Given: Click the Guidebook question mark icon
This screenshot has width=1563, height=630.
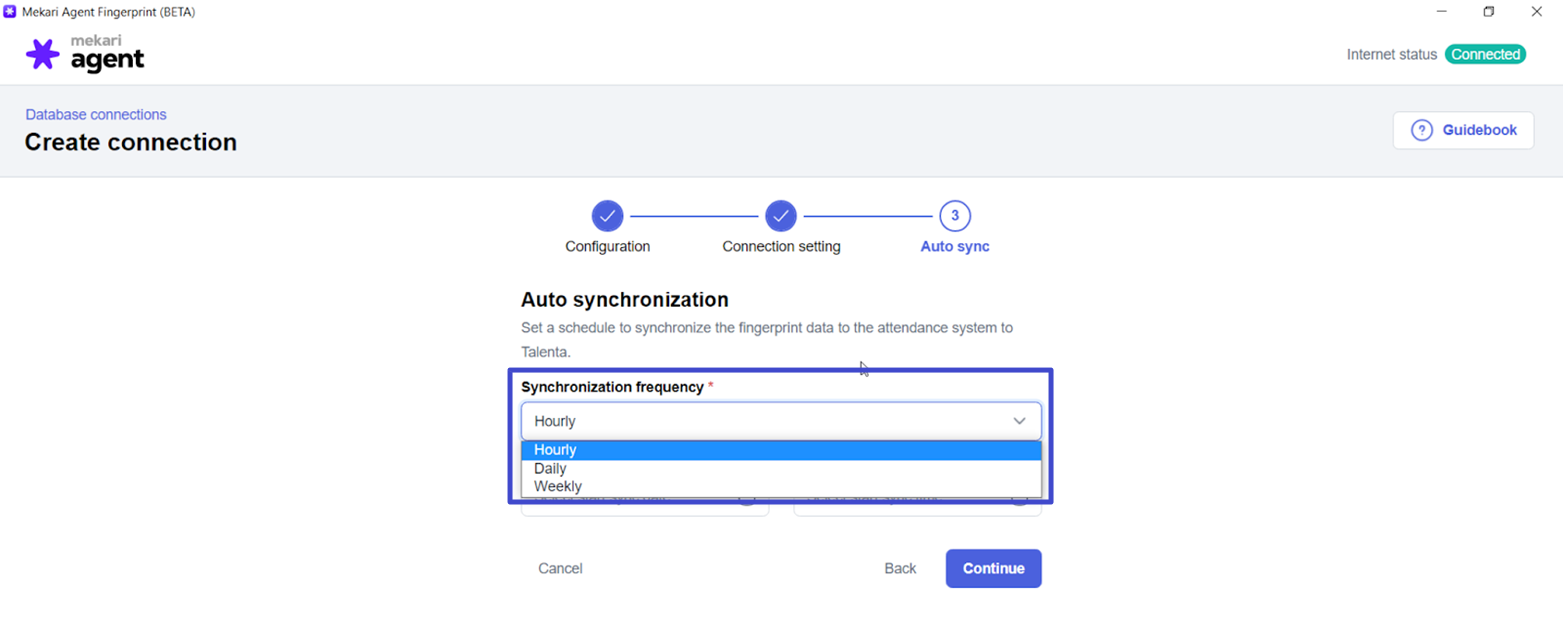Looking at the screenshot, I should 1421,130.
